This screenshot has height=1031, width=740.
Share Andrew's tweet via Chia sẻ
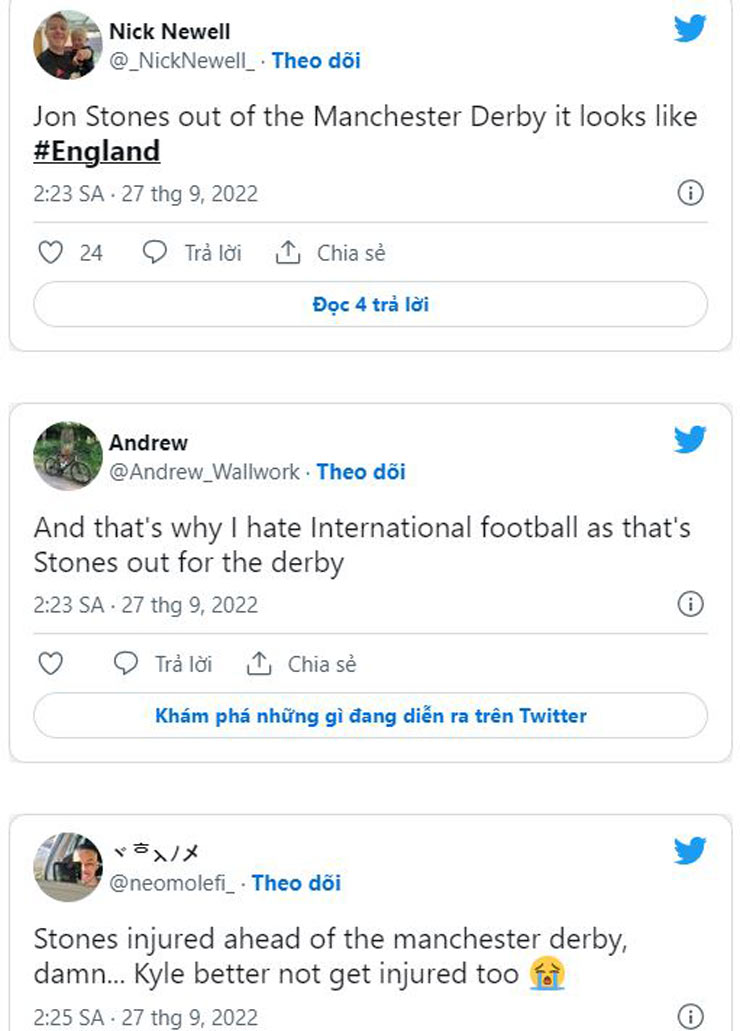coord(302,664)
